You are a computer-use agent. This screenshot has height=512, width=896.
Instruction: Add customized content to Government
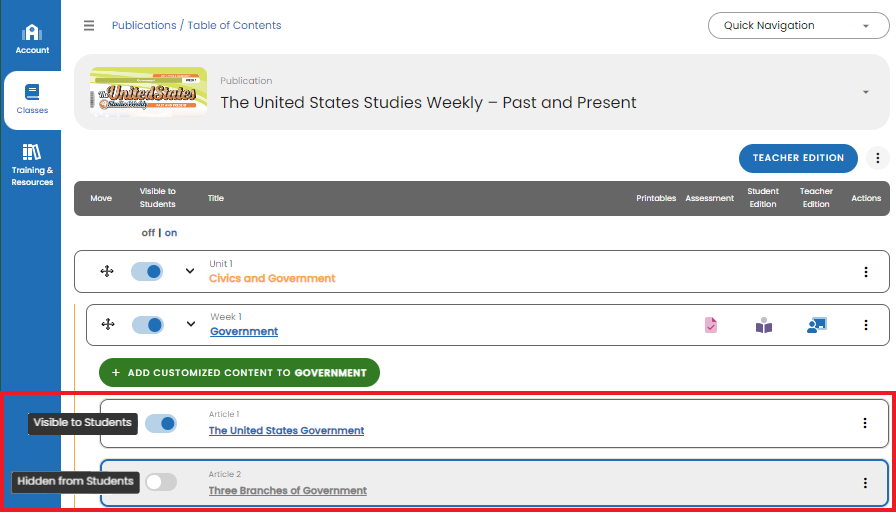pos(239,373)
